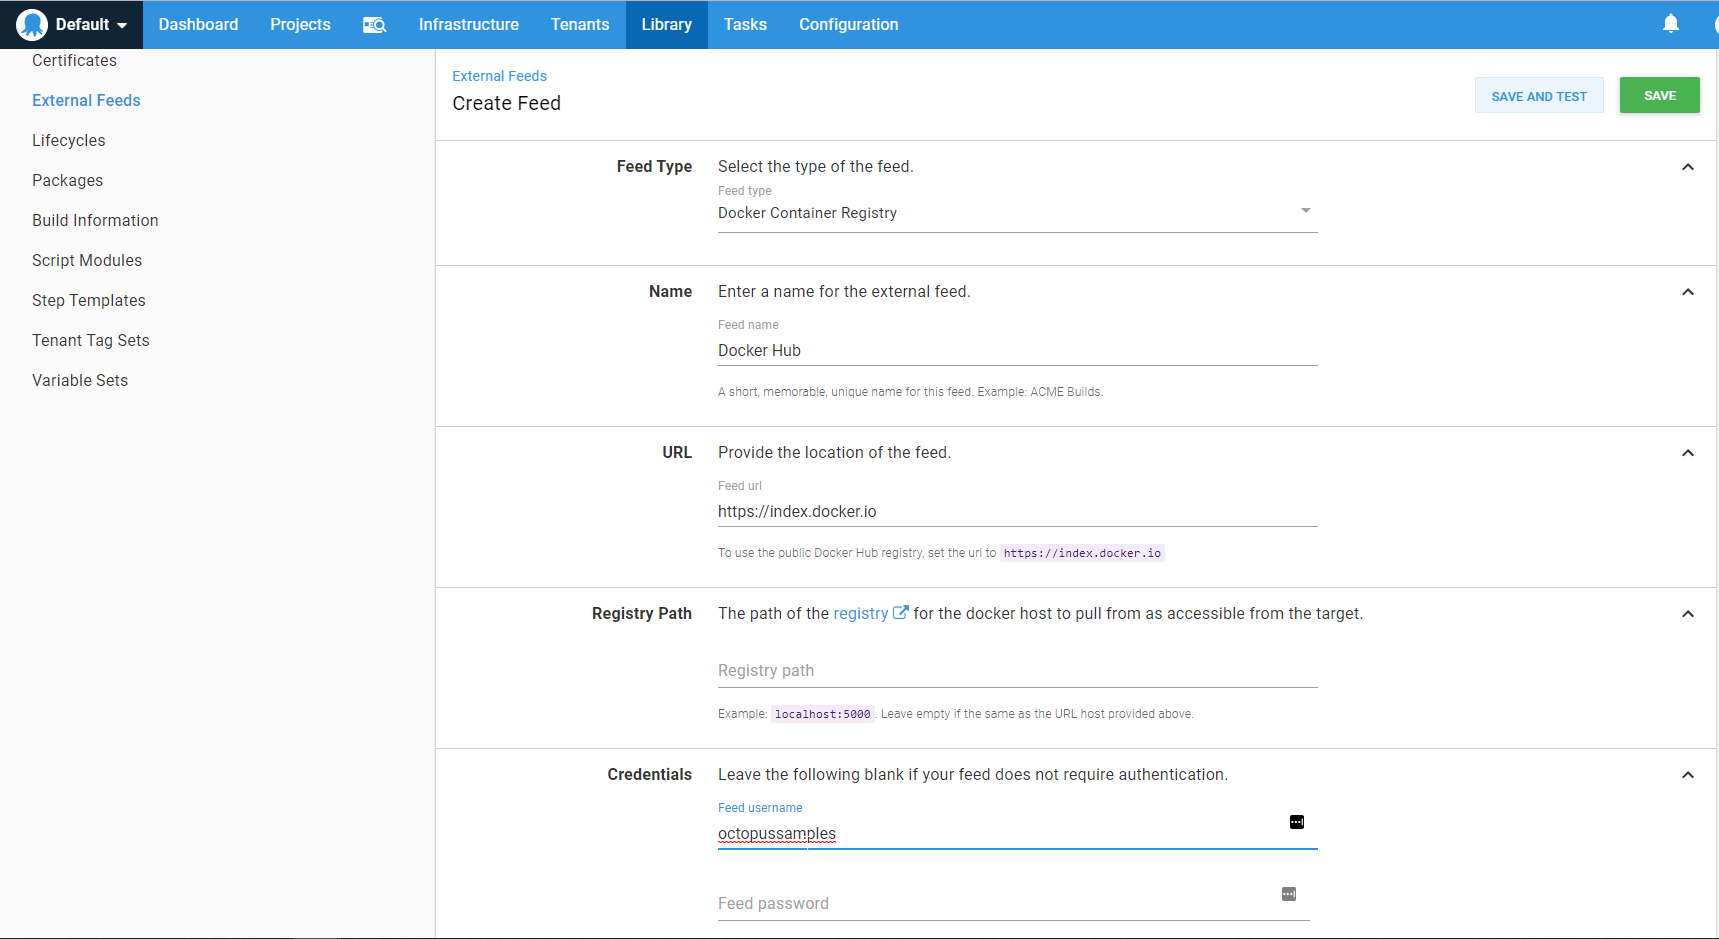Collapse the Registry Path section

(1687, 614)
